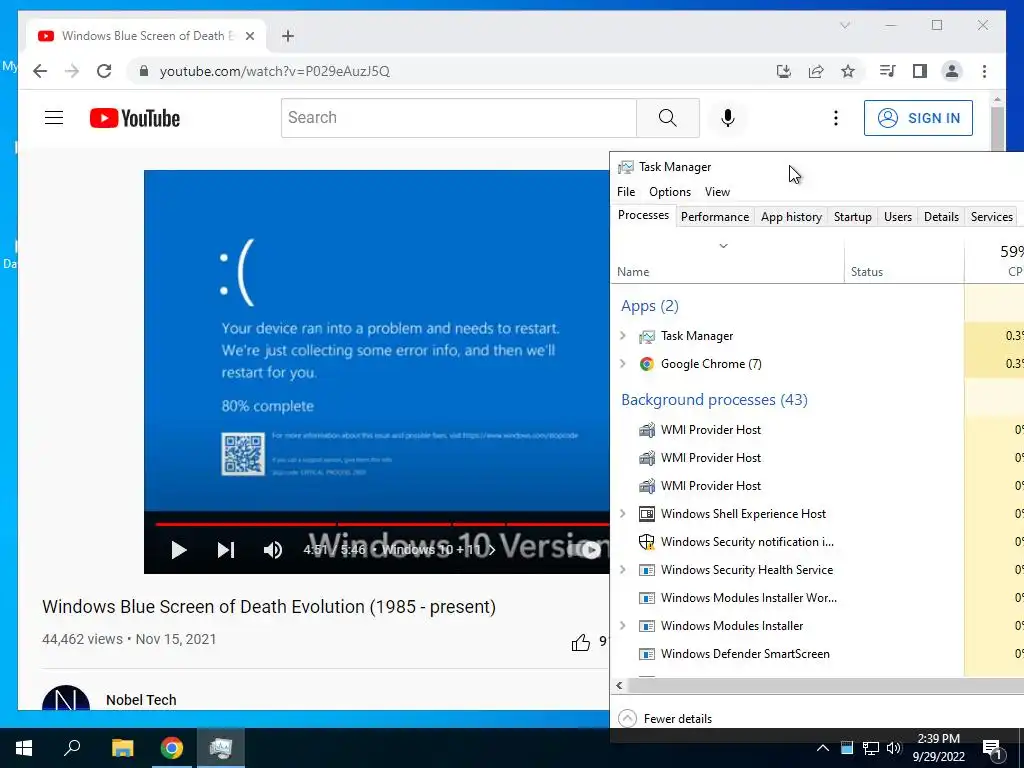Switch to the Startup tab
Image resolution: width=1024 pixels, height=768 pixels.
point(852,217)
